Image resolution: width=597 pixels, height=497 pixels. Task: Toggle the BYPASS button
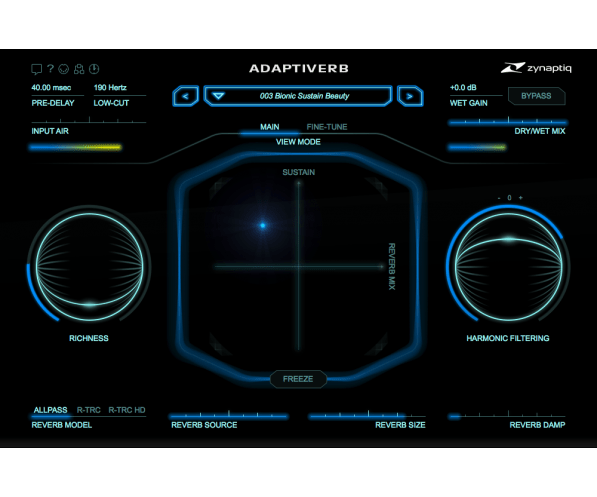(x=536, y=96)
